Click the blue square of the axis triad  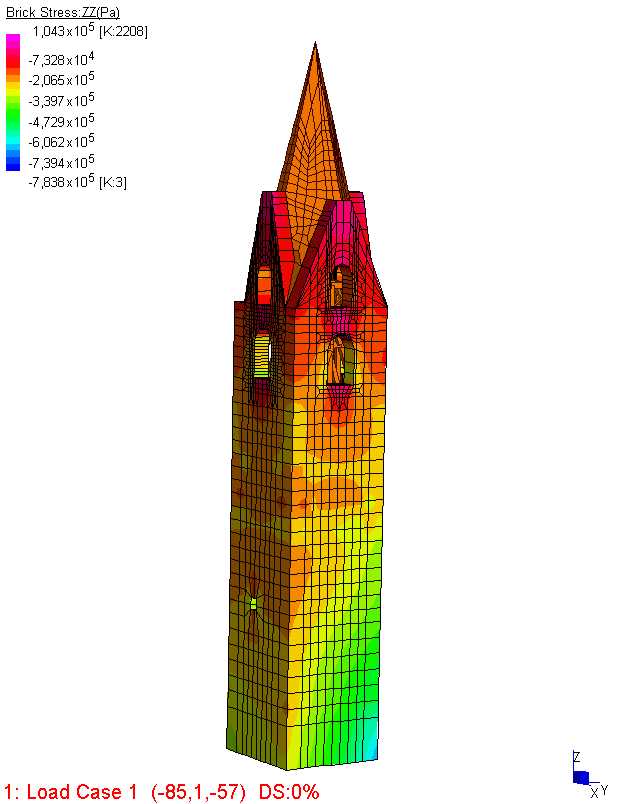[x=580, y=777]
